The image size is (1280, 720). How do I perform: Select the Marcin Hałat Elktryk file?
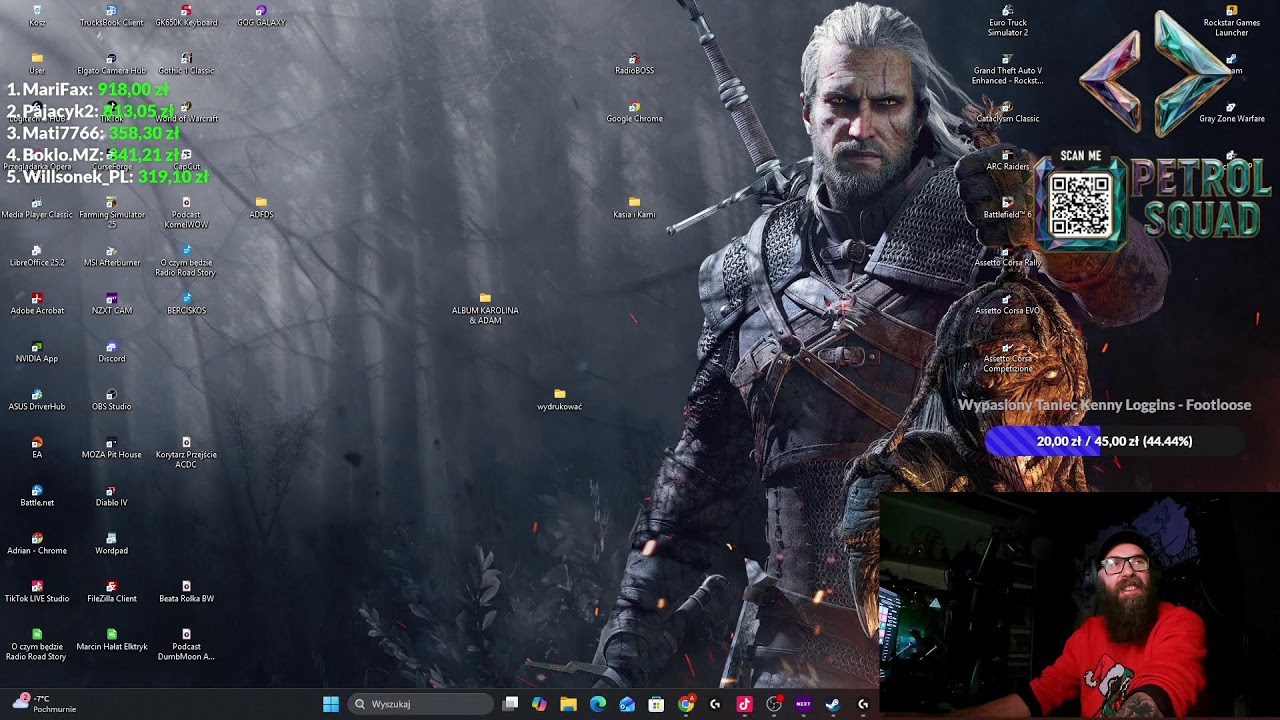click(x=111, y=639)
